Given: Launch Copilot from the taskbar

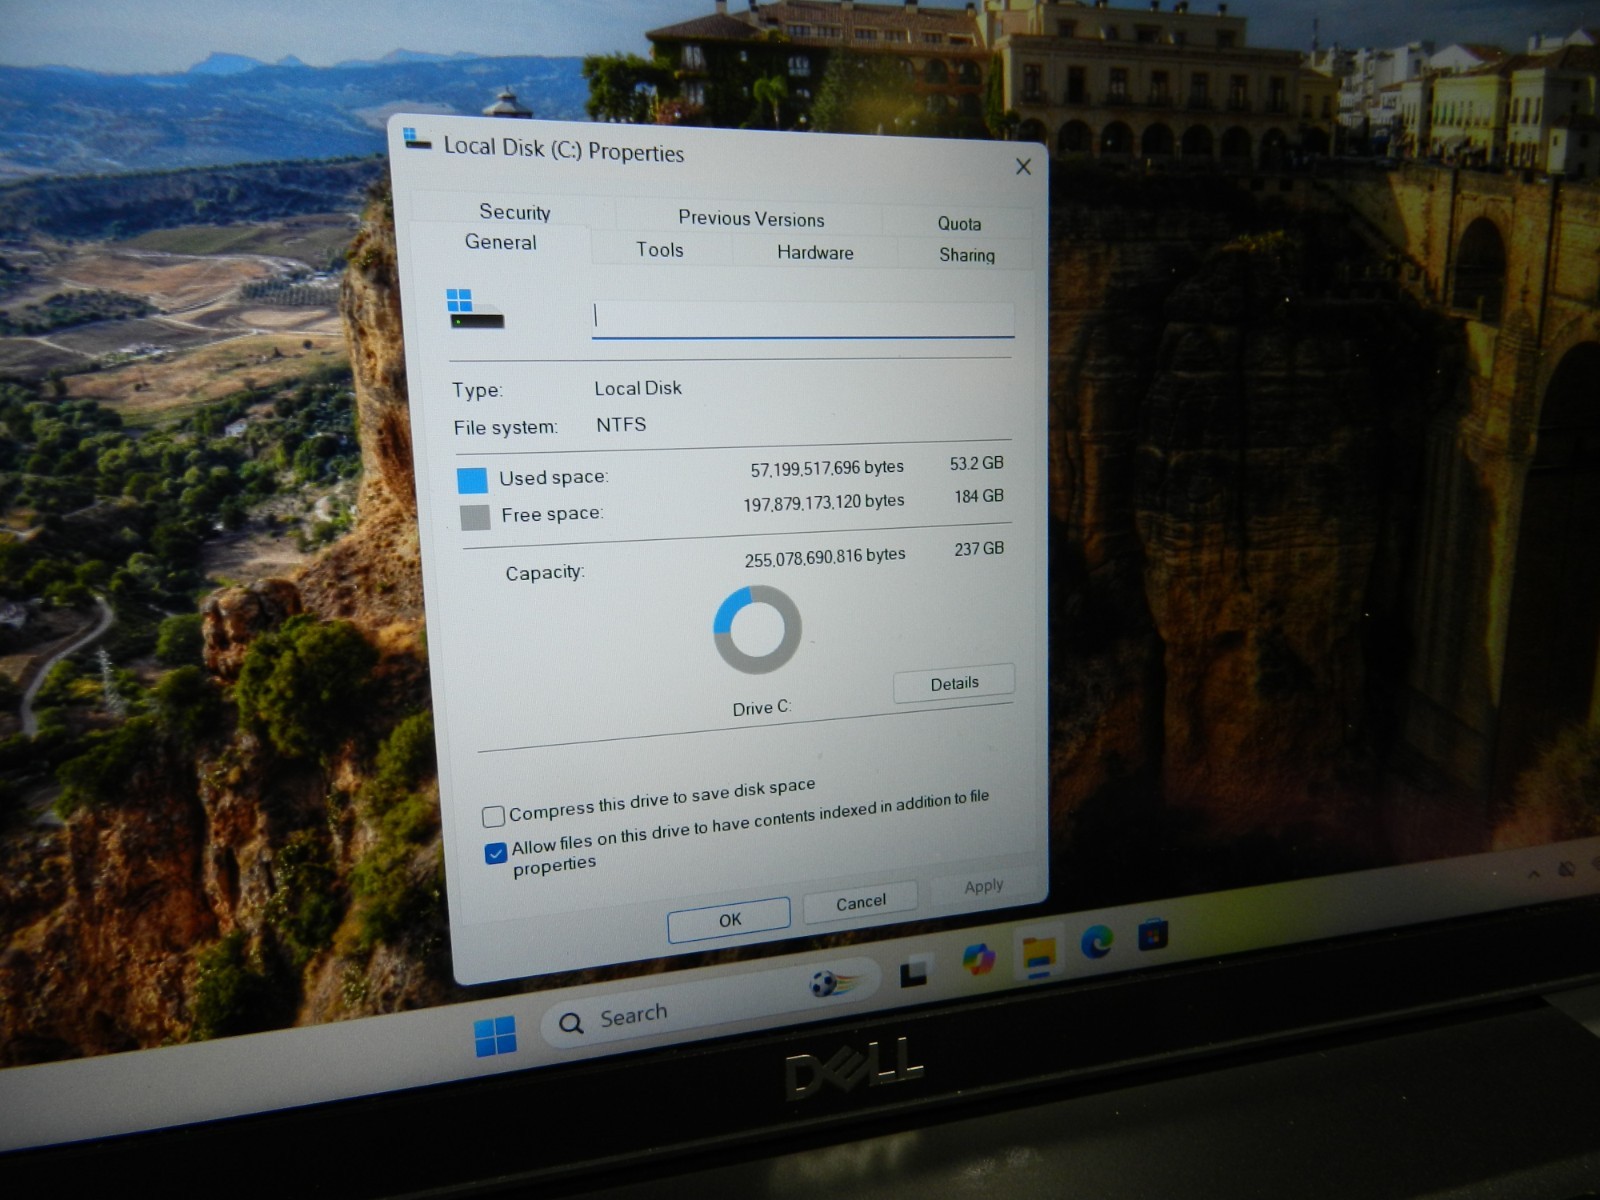Looking at the screenshot, I should click(978, 959).
